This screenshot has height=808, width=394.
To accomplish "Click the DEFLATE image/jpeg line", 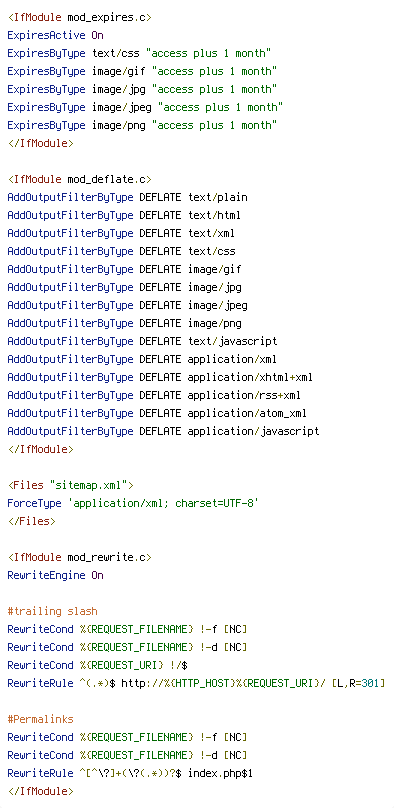I will point(127,306).
